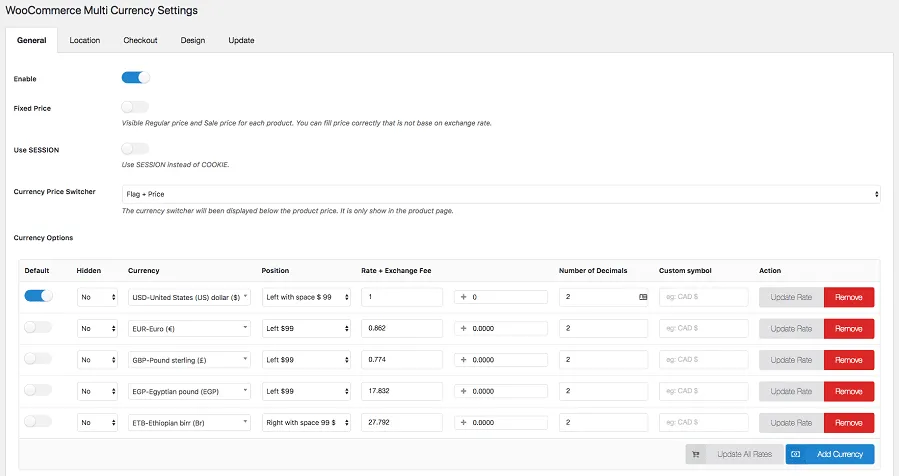Click the plus icon in GBP exchange fee
The image size is (899, 476).
[x=463, y=360]
